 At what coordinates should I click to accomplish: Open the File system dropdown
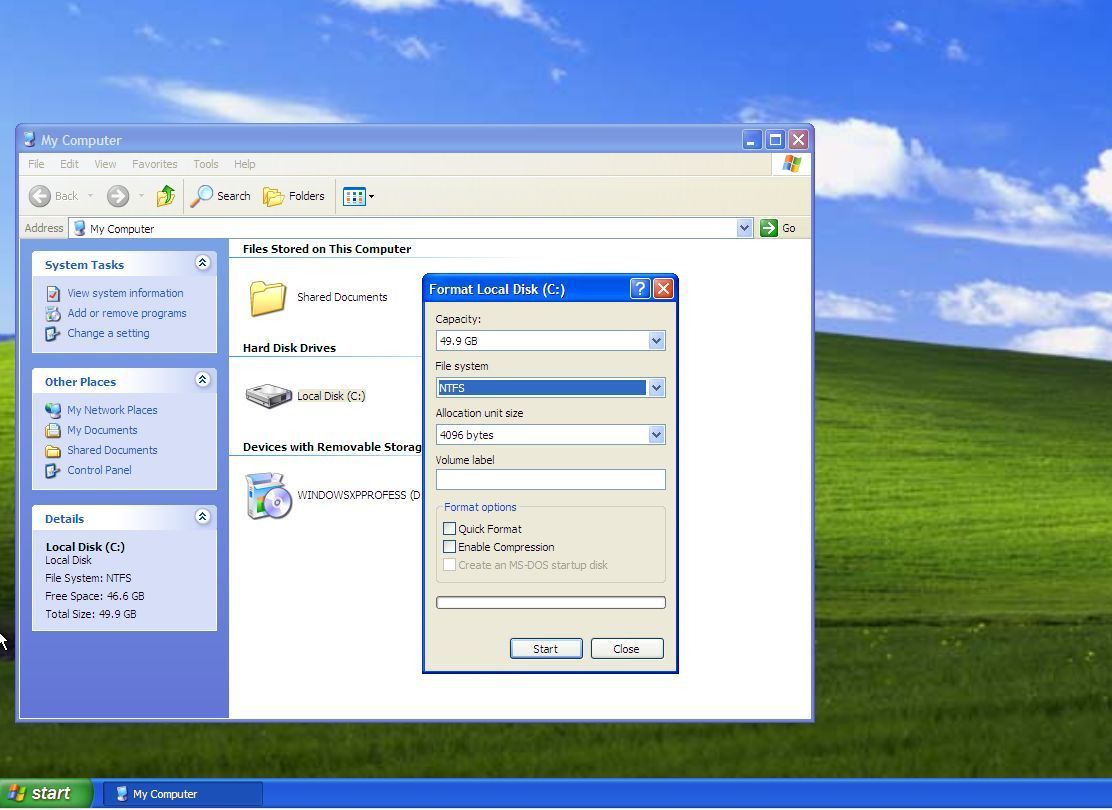[656, 387]
